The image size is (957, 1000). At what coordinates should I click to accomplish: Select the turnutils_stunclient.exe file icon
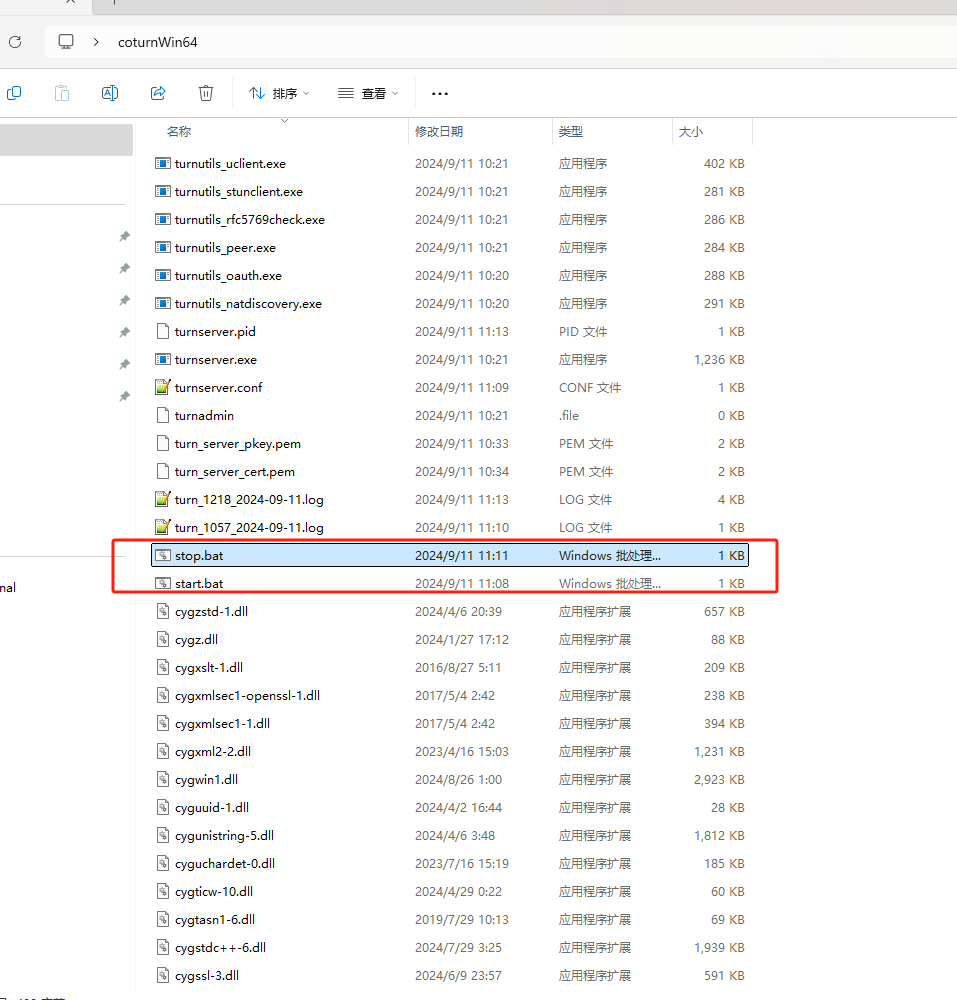[163, 191]
